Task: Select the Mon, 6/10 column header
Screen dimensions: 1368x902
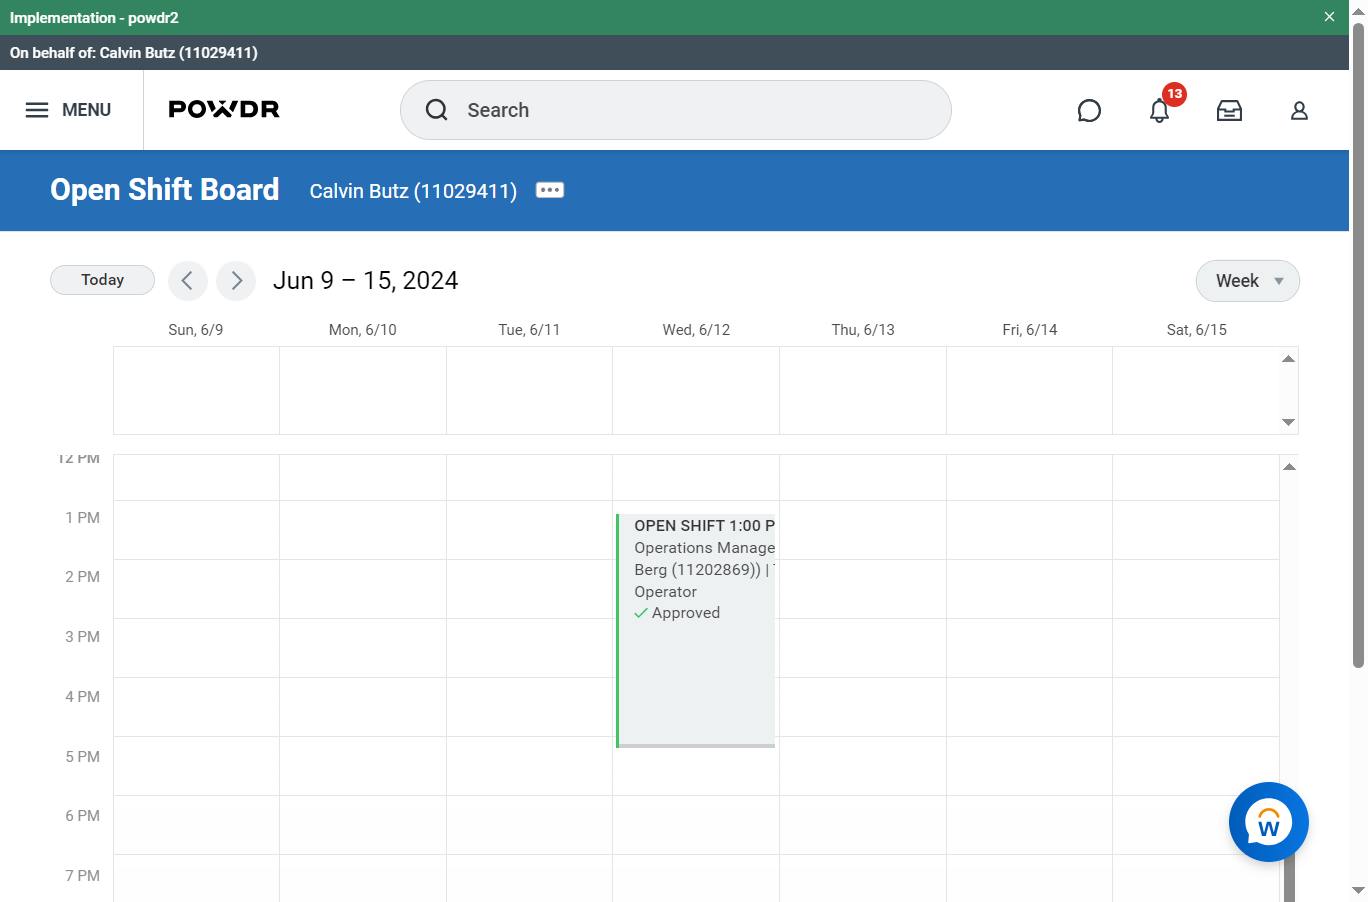Action: pyautogui.click(x=363, y=330)
